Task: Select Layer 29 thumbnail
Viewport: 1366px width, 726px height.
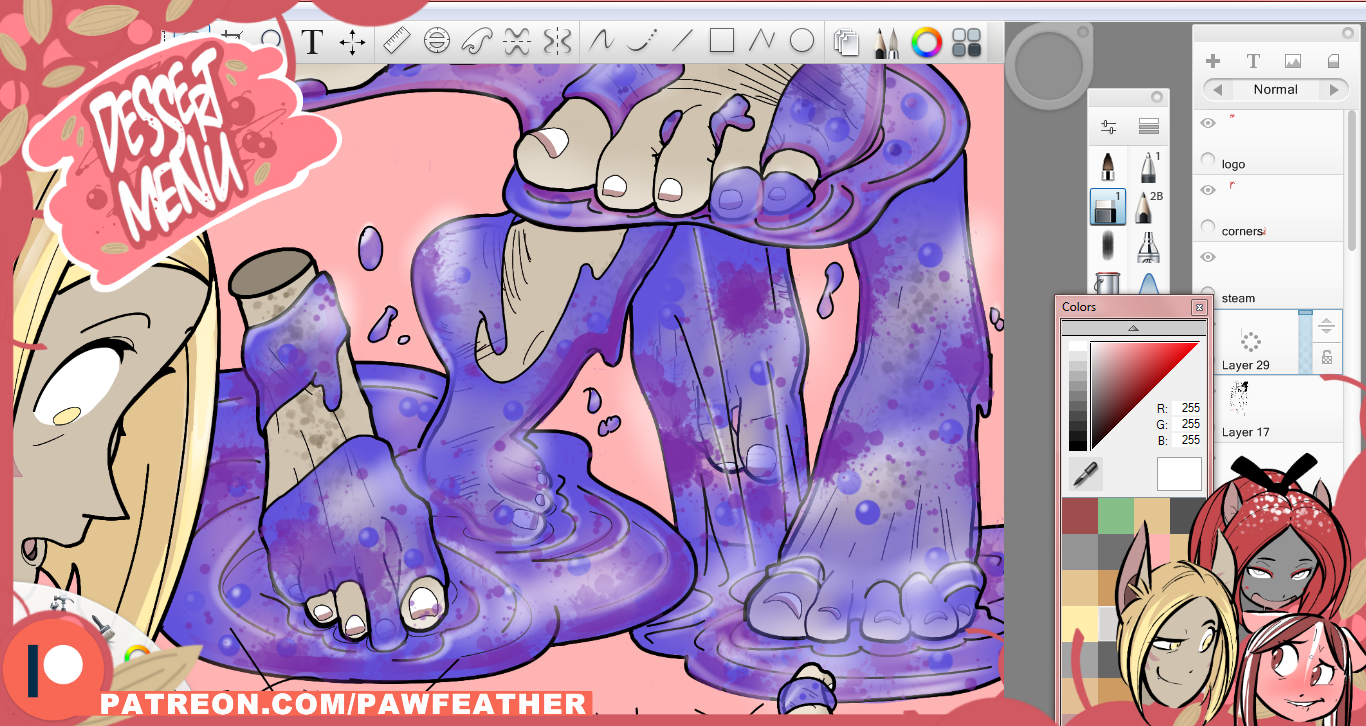Action: [1249, 340]
